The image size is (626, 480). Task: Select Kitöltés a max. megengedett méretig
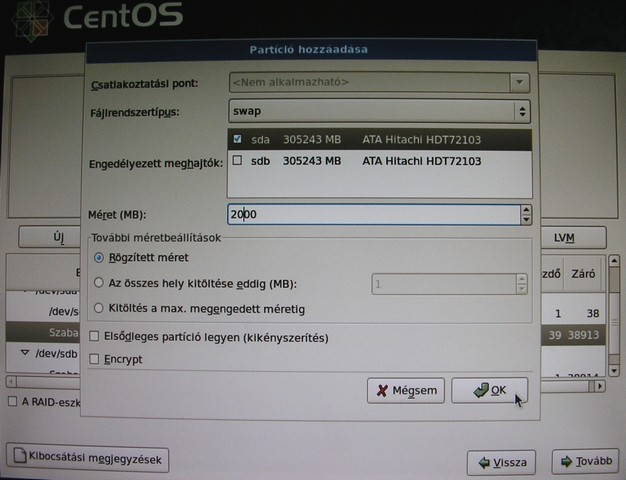98,308
